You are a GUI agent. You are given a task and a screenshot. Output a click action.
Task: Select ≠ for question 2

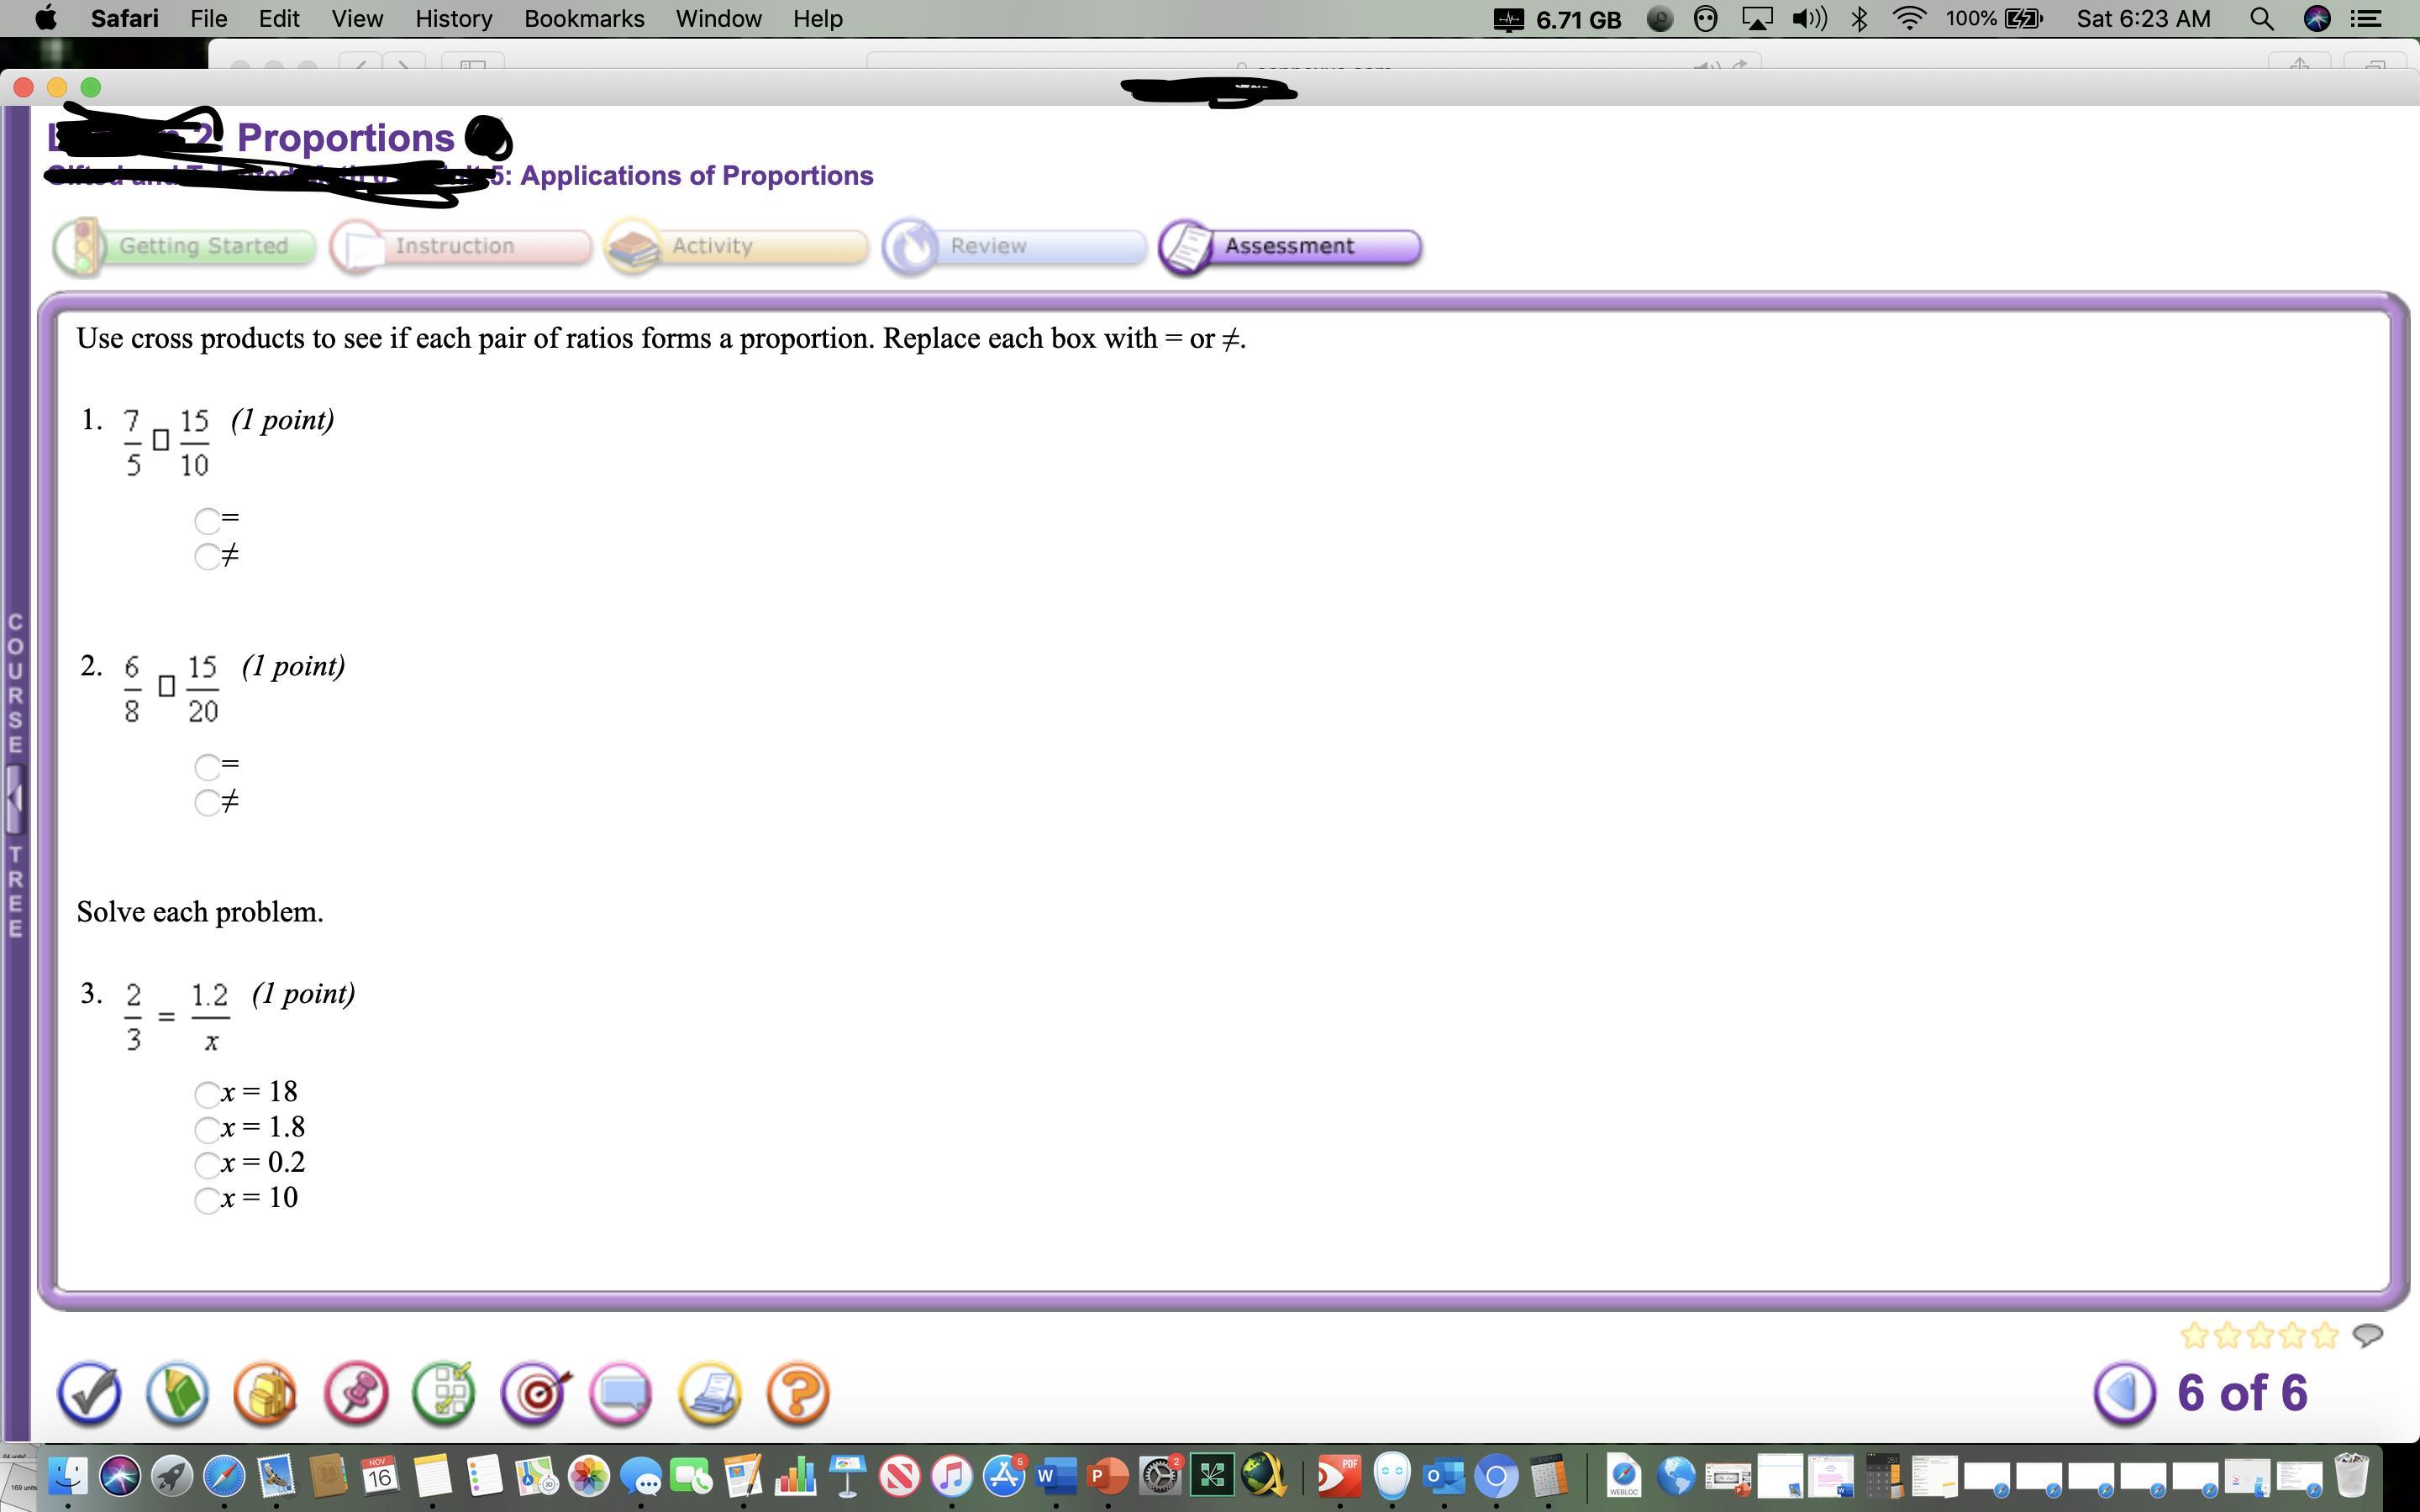(x=207, y=803)
